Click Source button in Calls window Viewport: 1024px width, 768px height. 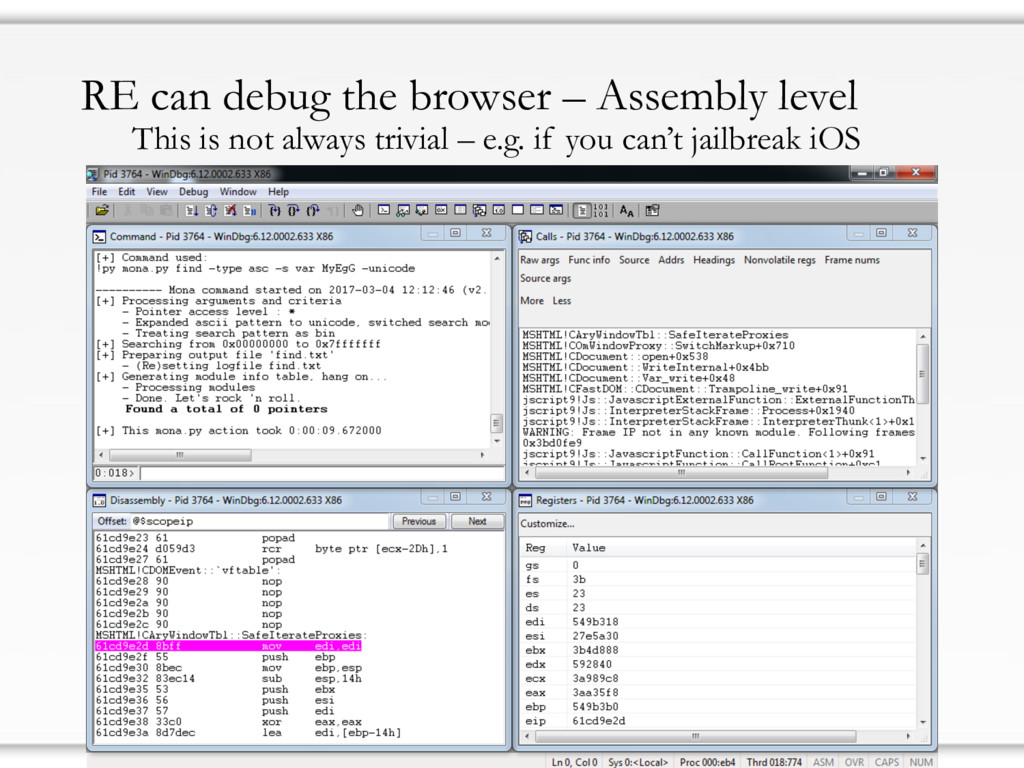click(x=634, y=260)
